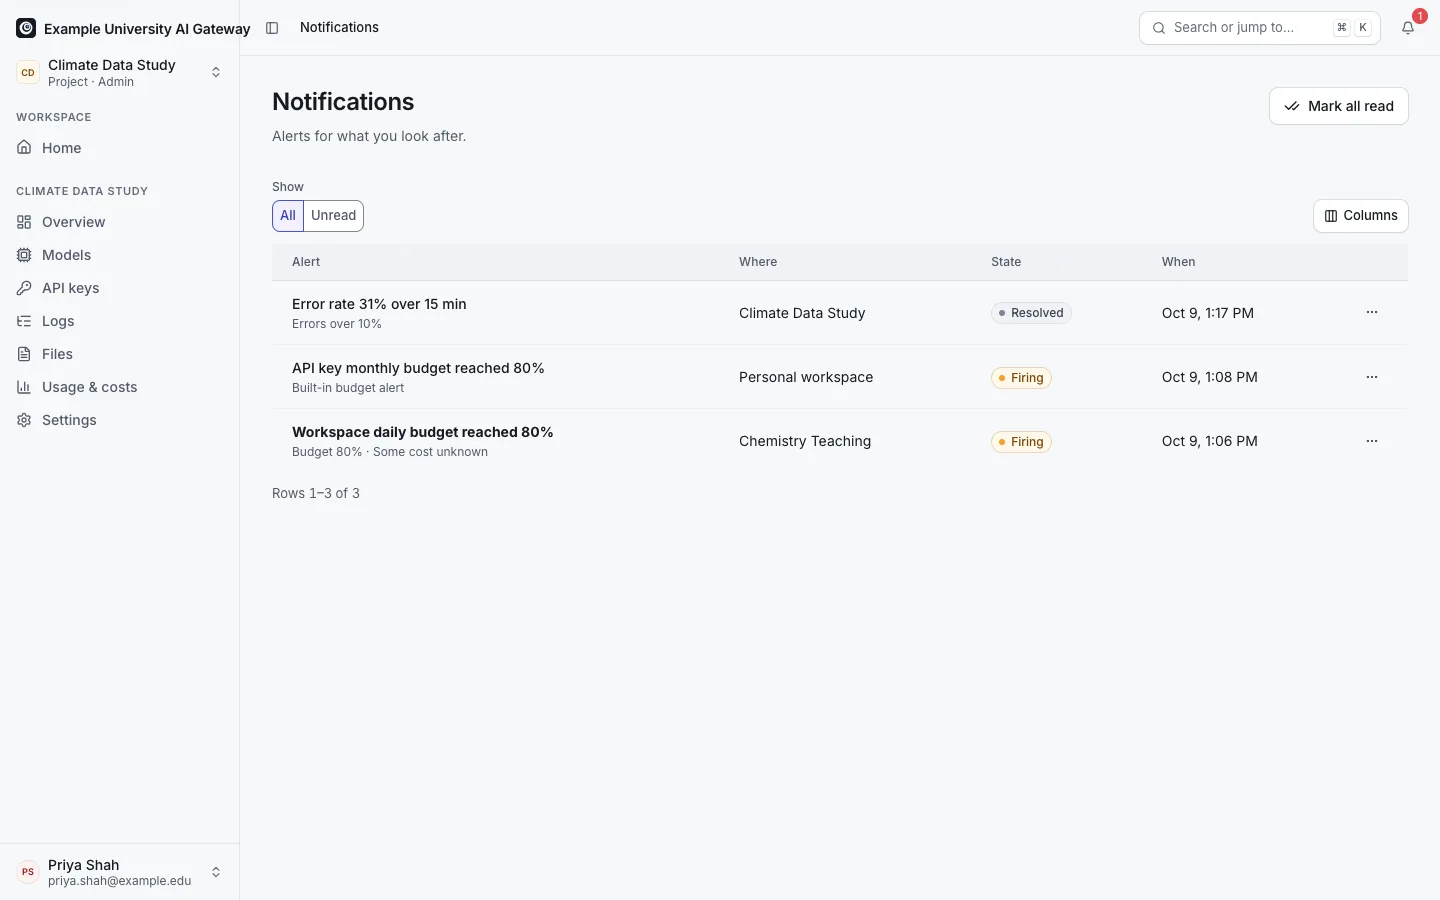Open the Priya Shah account menu
Screen dimensions: 1440x900
tap(120, 872)
